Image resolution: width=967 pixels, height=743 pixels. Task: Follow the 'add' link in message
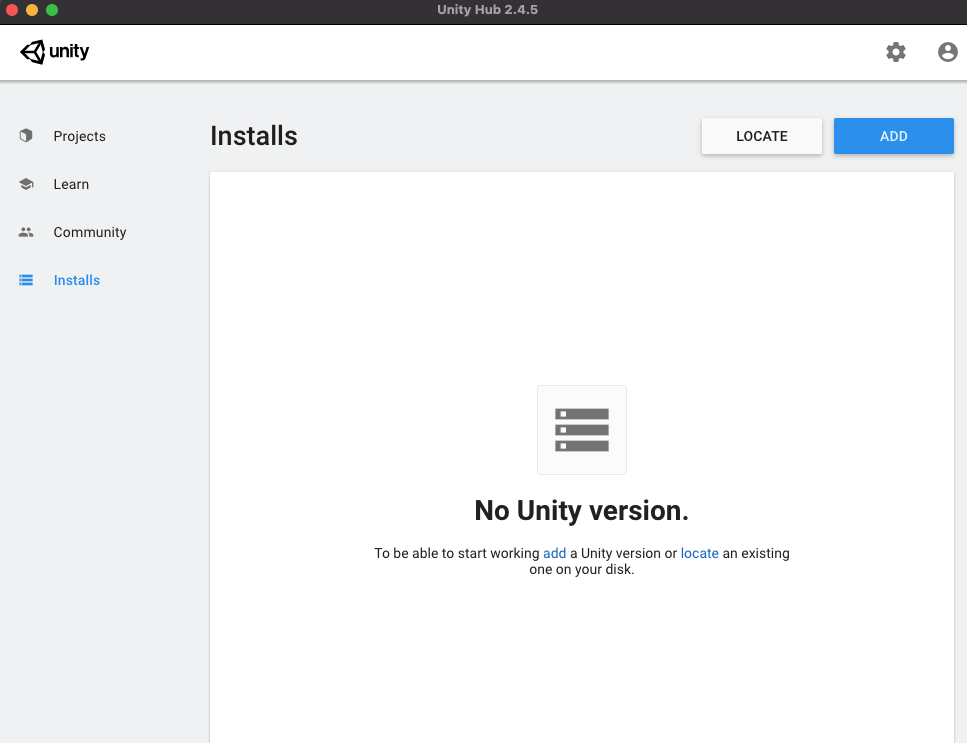click(554, 553)
